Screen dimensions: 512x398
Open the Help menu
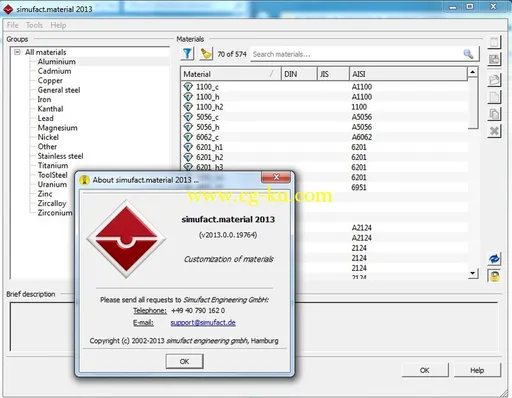(x=58, y=25)
